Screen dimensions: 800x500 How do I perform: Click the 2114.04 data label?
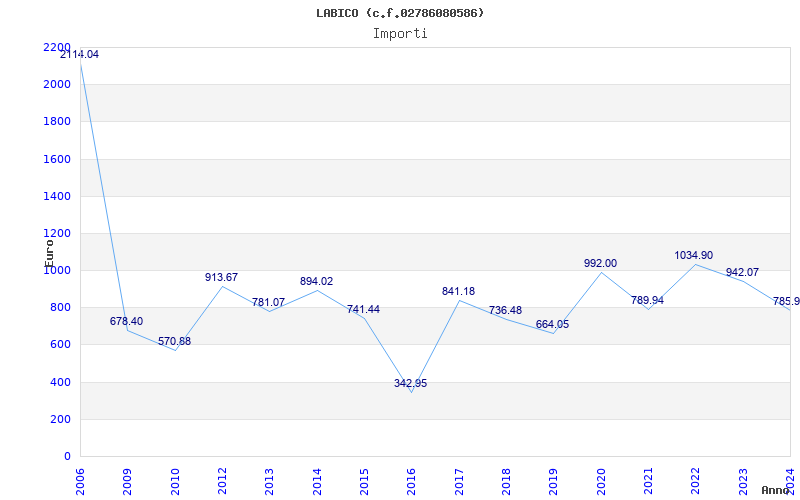(x=80, y=55)
